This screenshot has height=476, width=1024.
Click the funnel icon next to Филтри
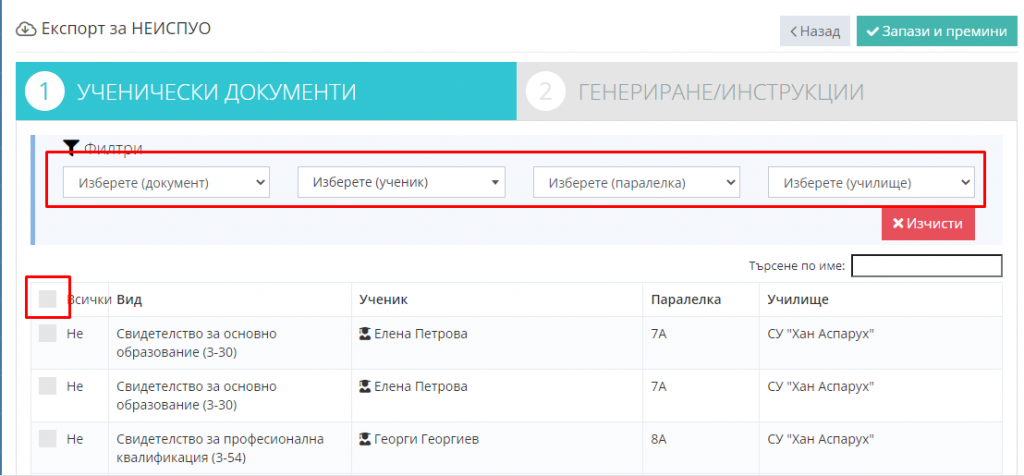[71, 148]
